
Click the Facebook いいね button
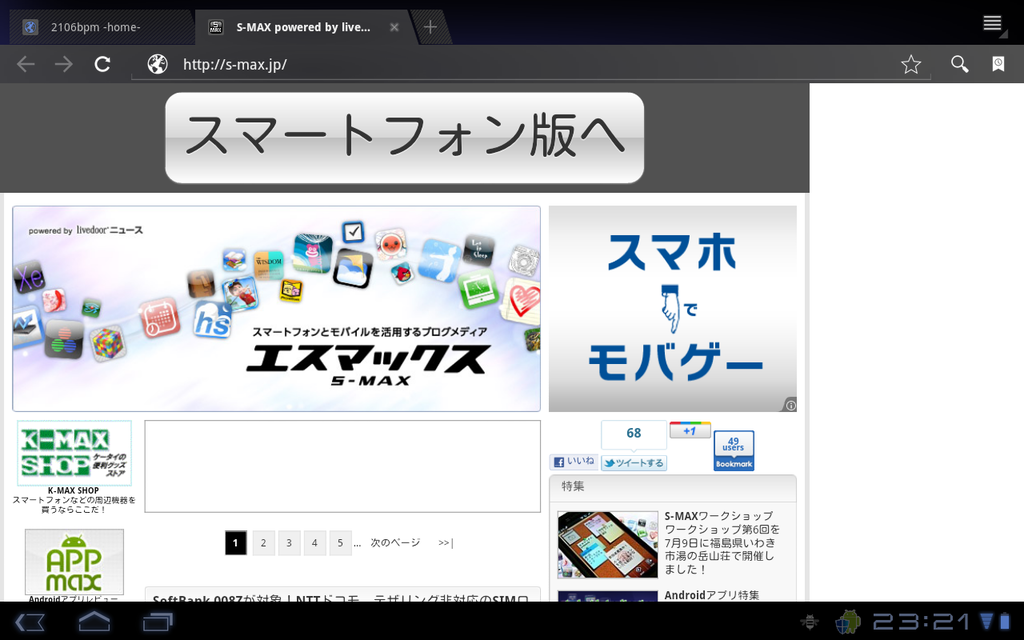574,462
